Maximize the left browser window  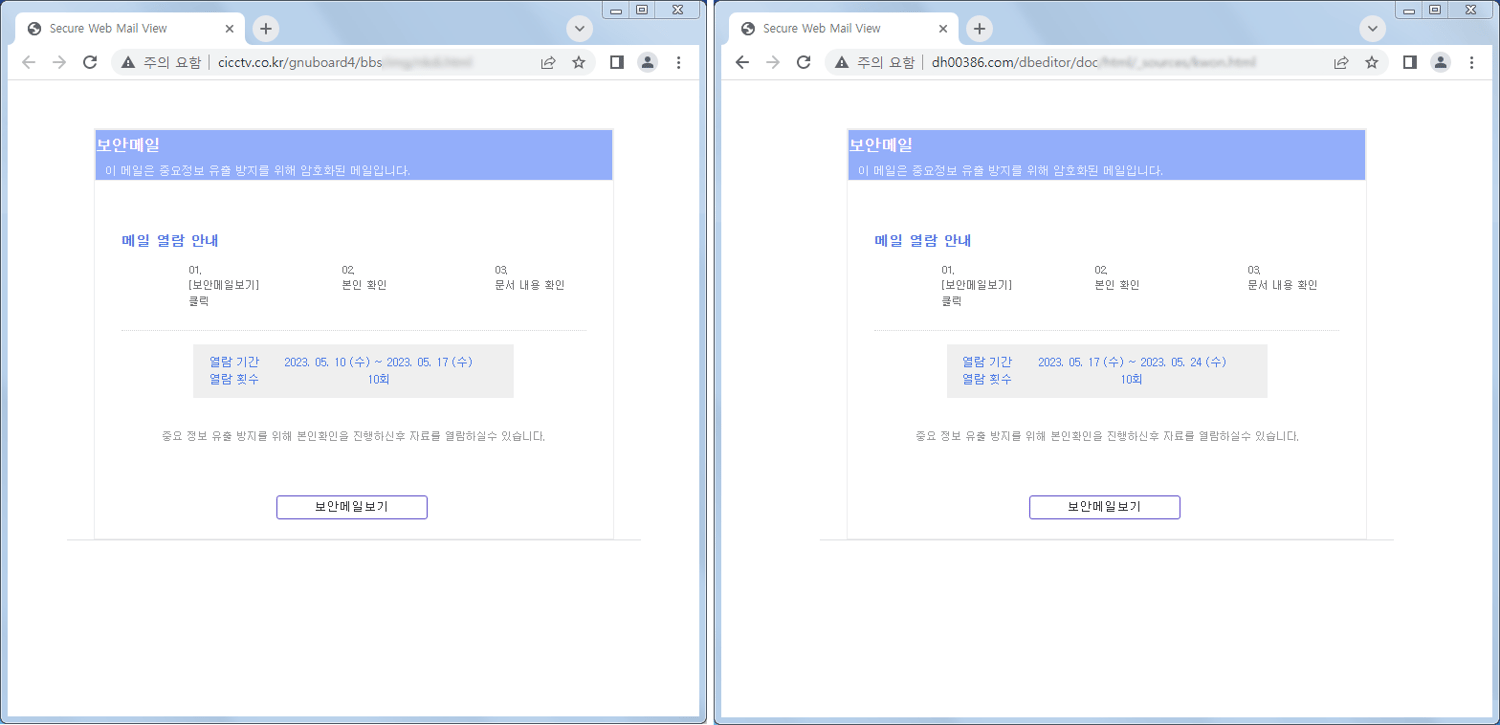642,9
